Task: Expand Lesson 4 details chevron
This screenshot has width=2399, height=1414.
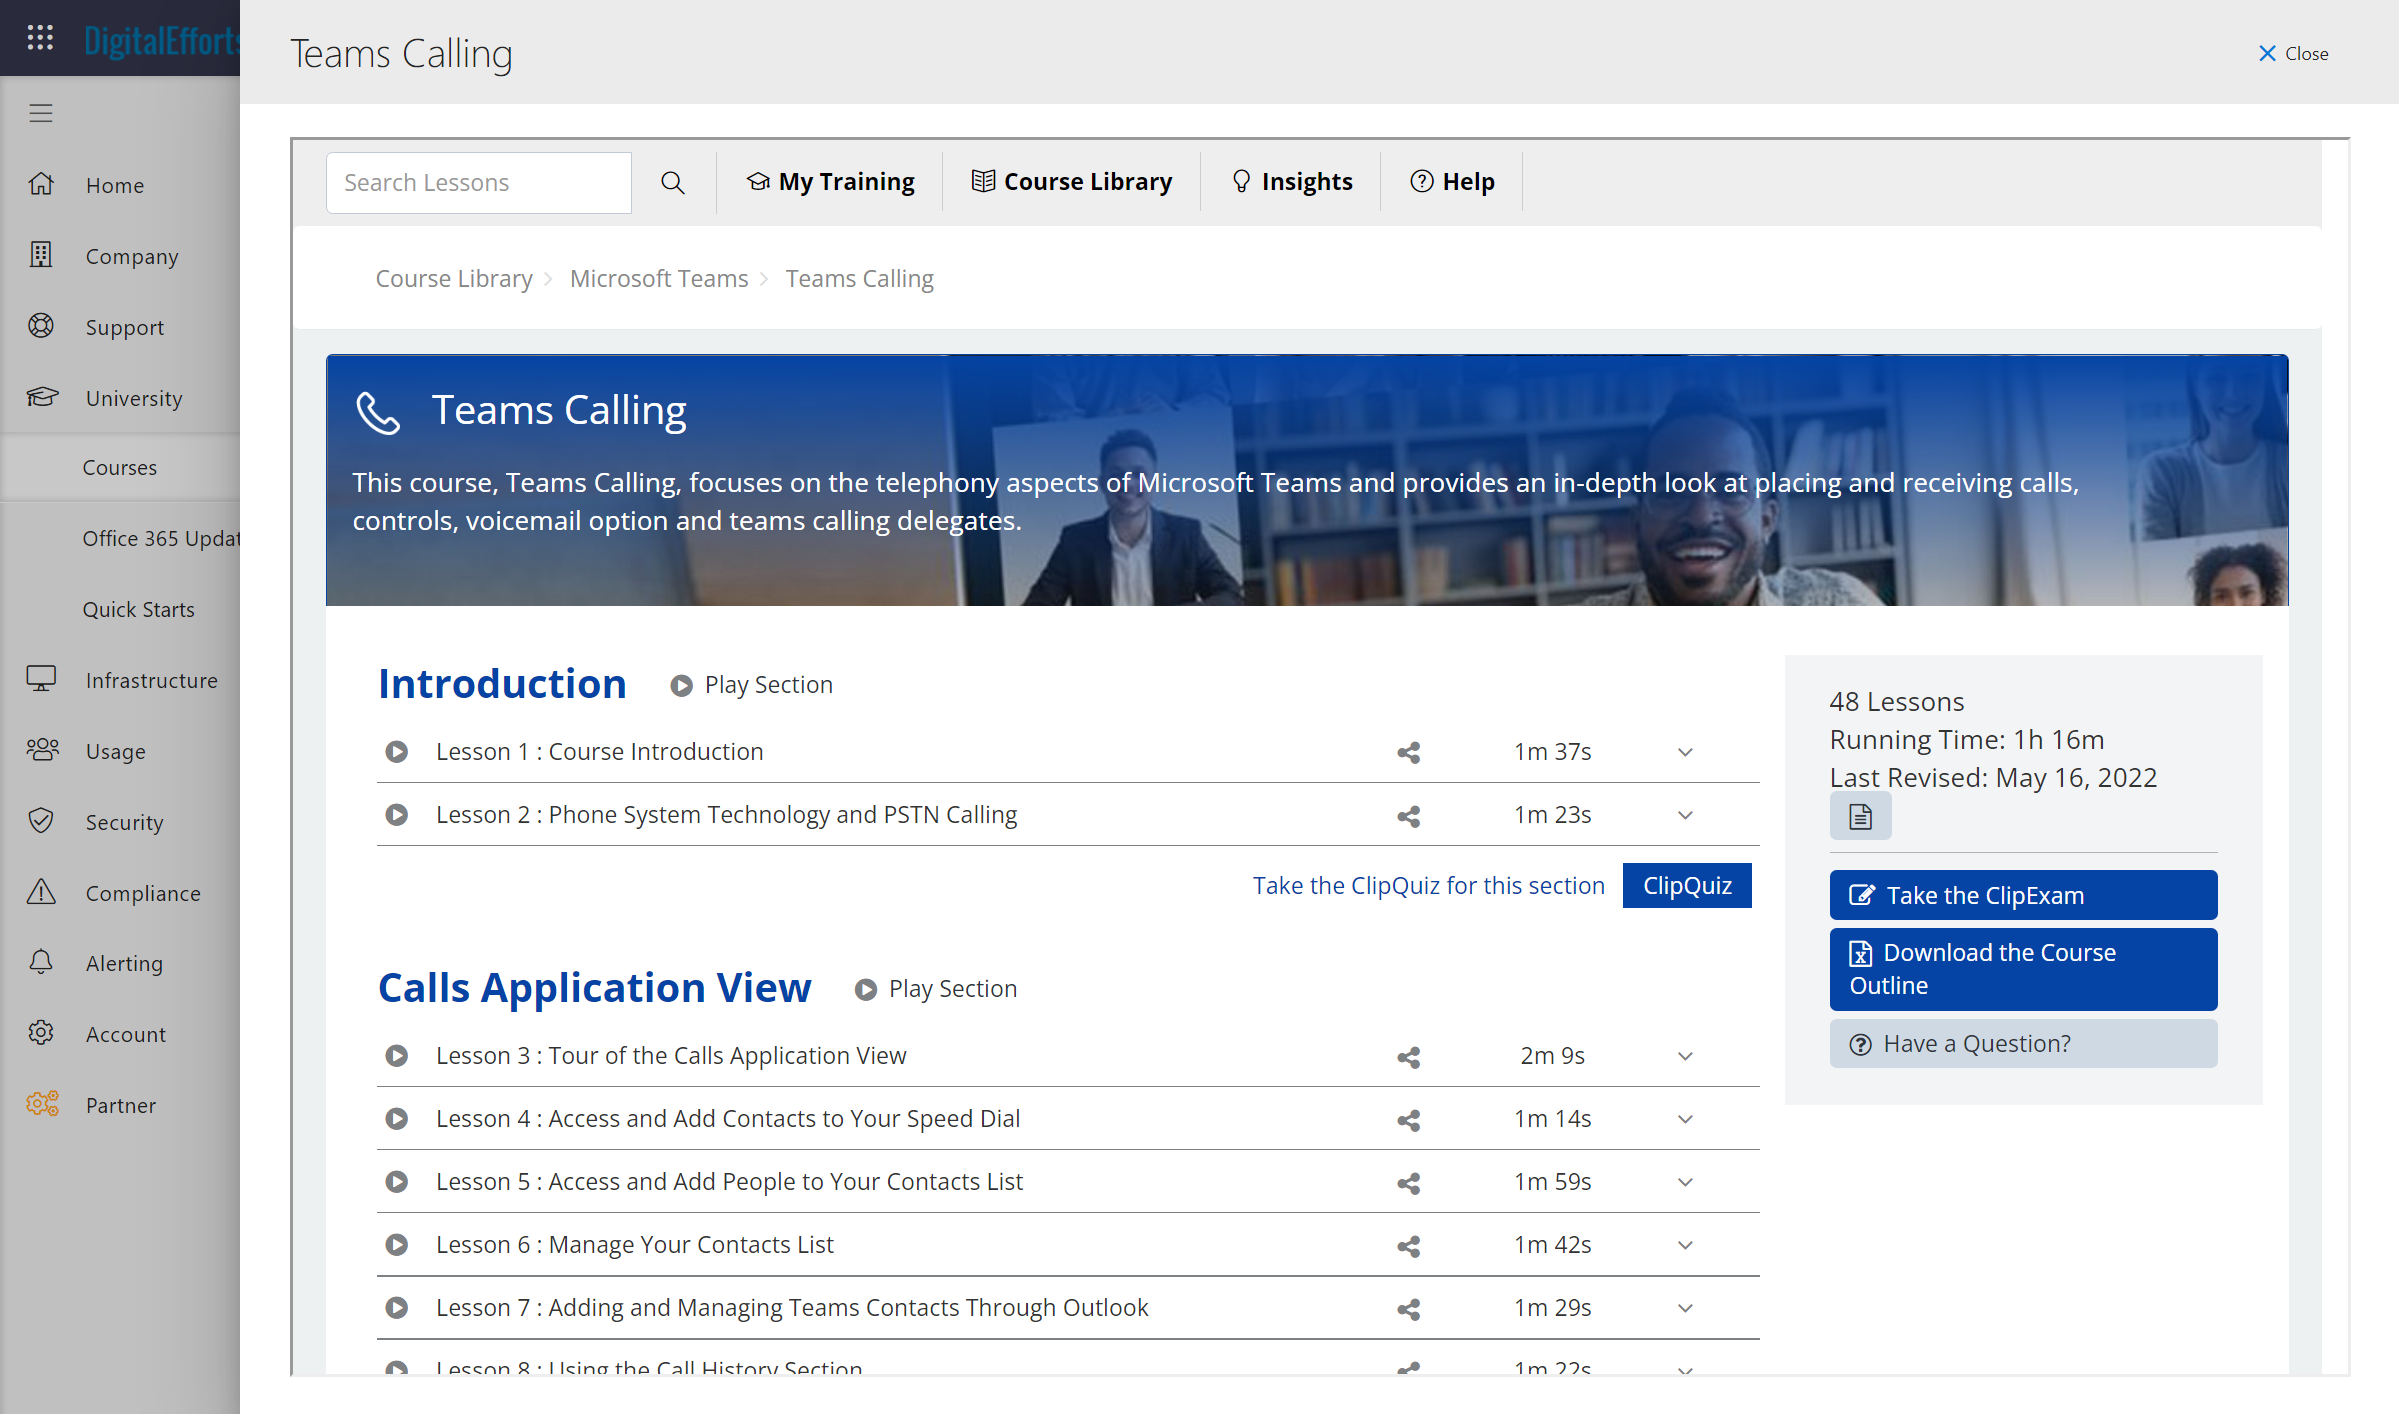Action: coord(1685,1119)
